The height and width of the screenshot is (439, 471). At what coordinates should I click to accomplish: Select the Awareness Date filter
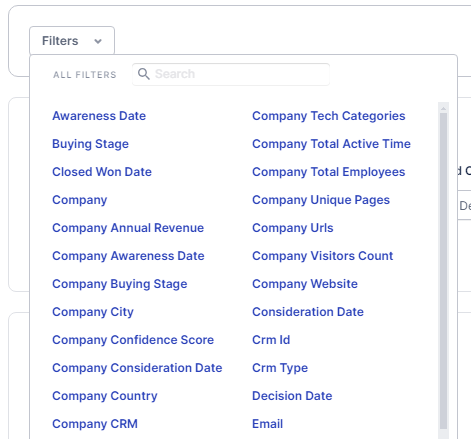click(x=99, y=116)
